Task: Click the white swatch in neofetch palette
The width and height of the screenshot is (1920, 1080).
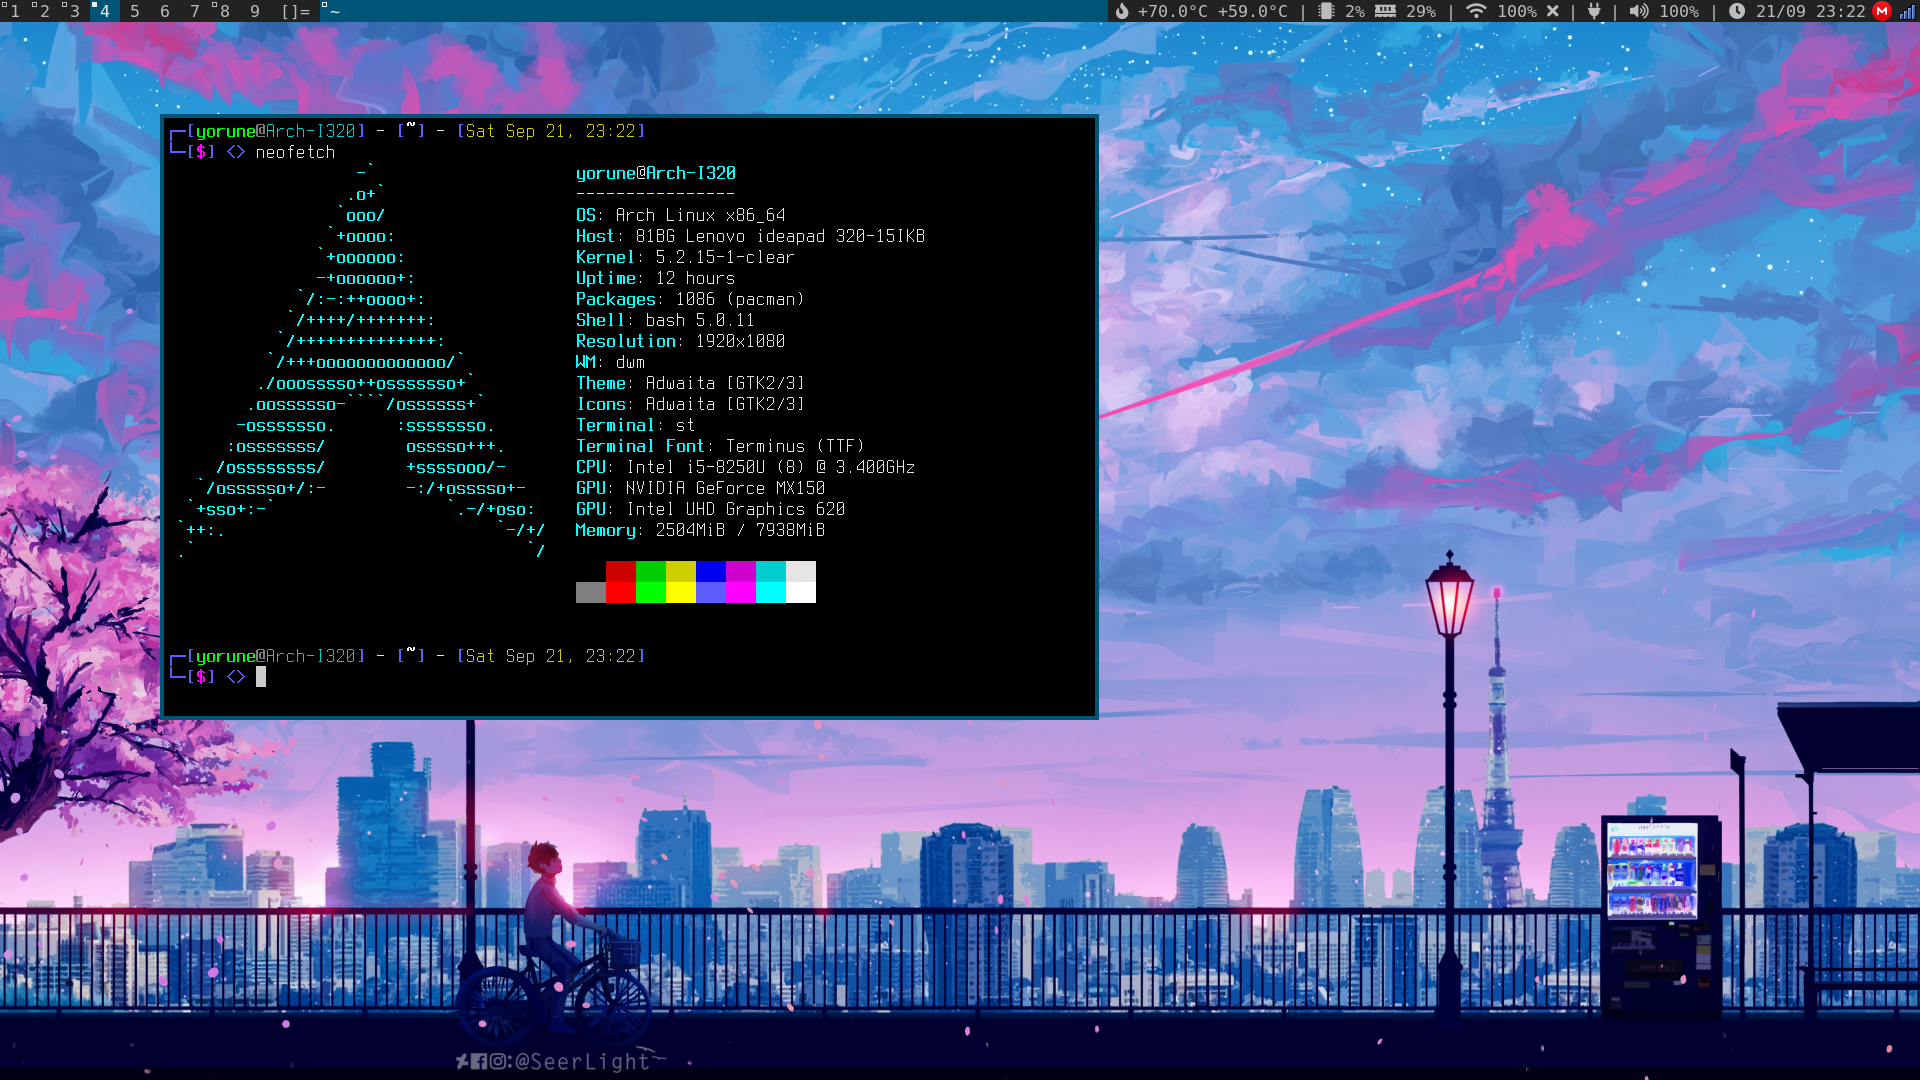Action: pos(801,582)
